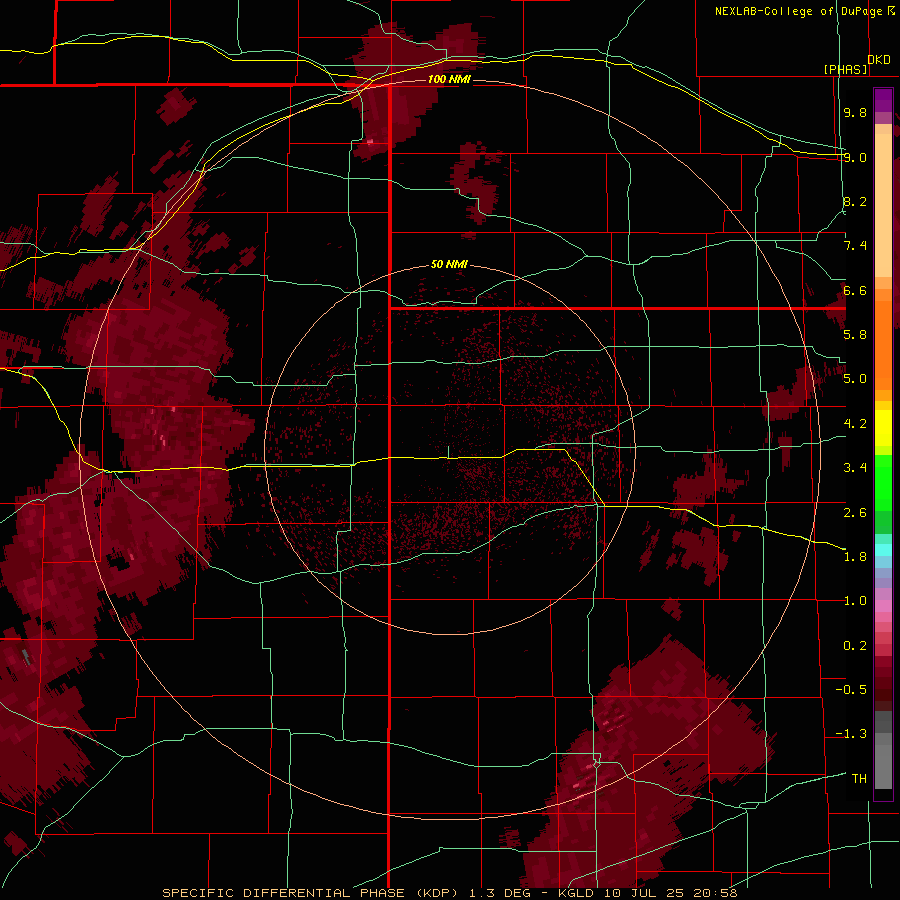Click the [PHAS] legend heading
Viewport: 900px width, 900px height.
click(846, 69)
